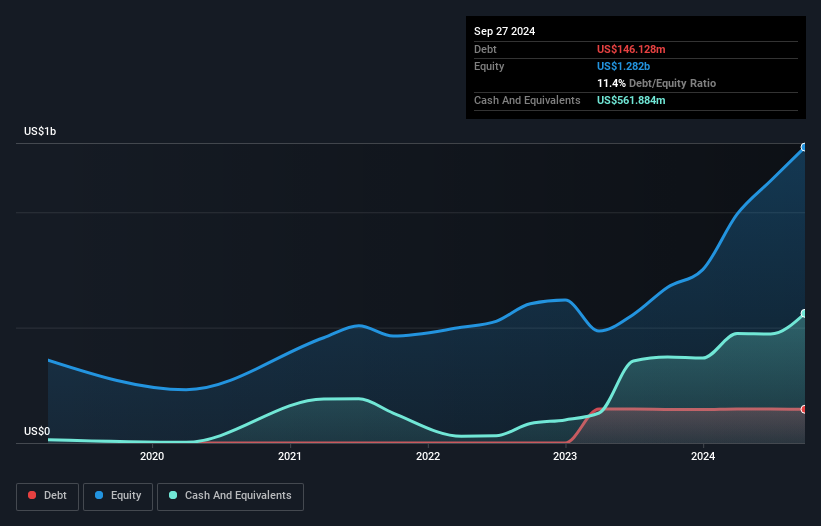
Task: Select the Equity endpoint marker on the chart
Action: pos(804,147)
